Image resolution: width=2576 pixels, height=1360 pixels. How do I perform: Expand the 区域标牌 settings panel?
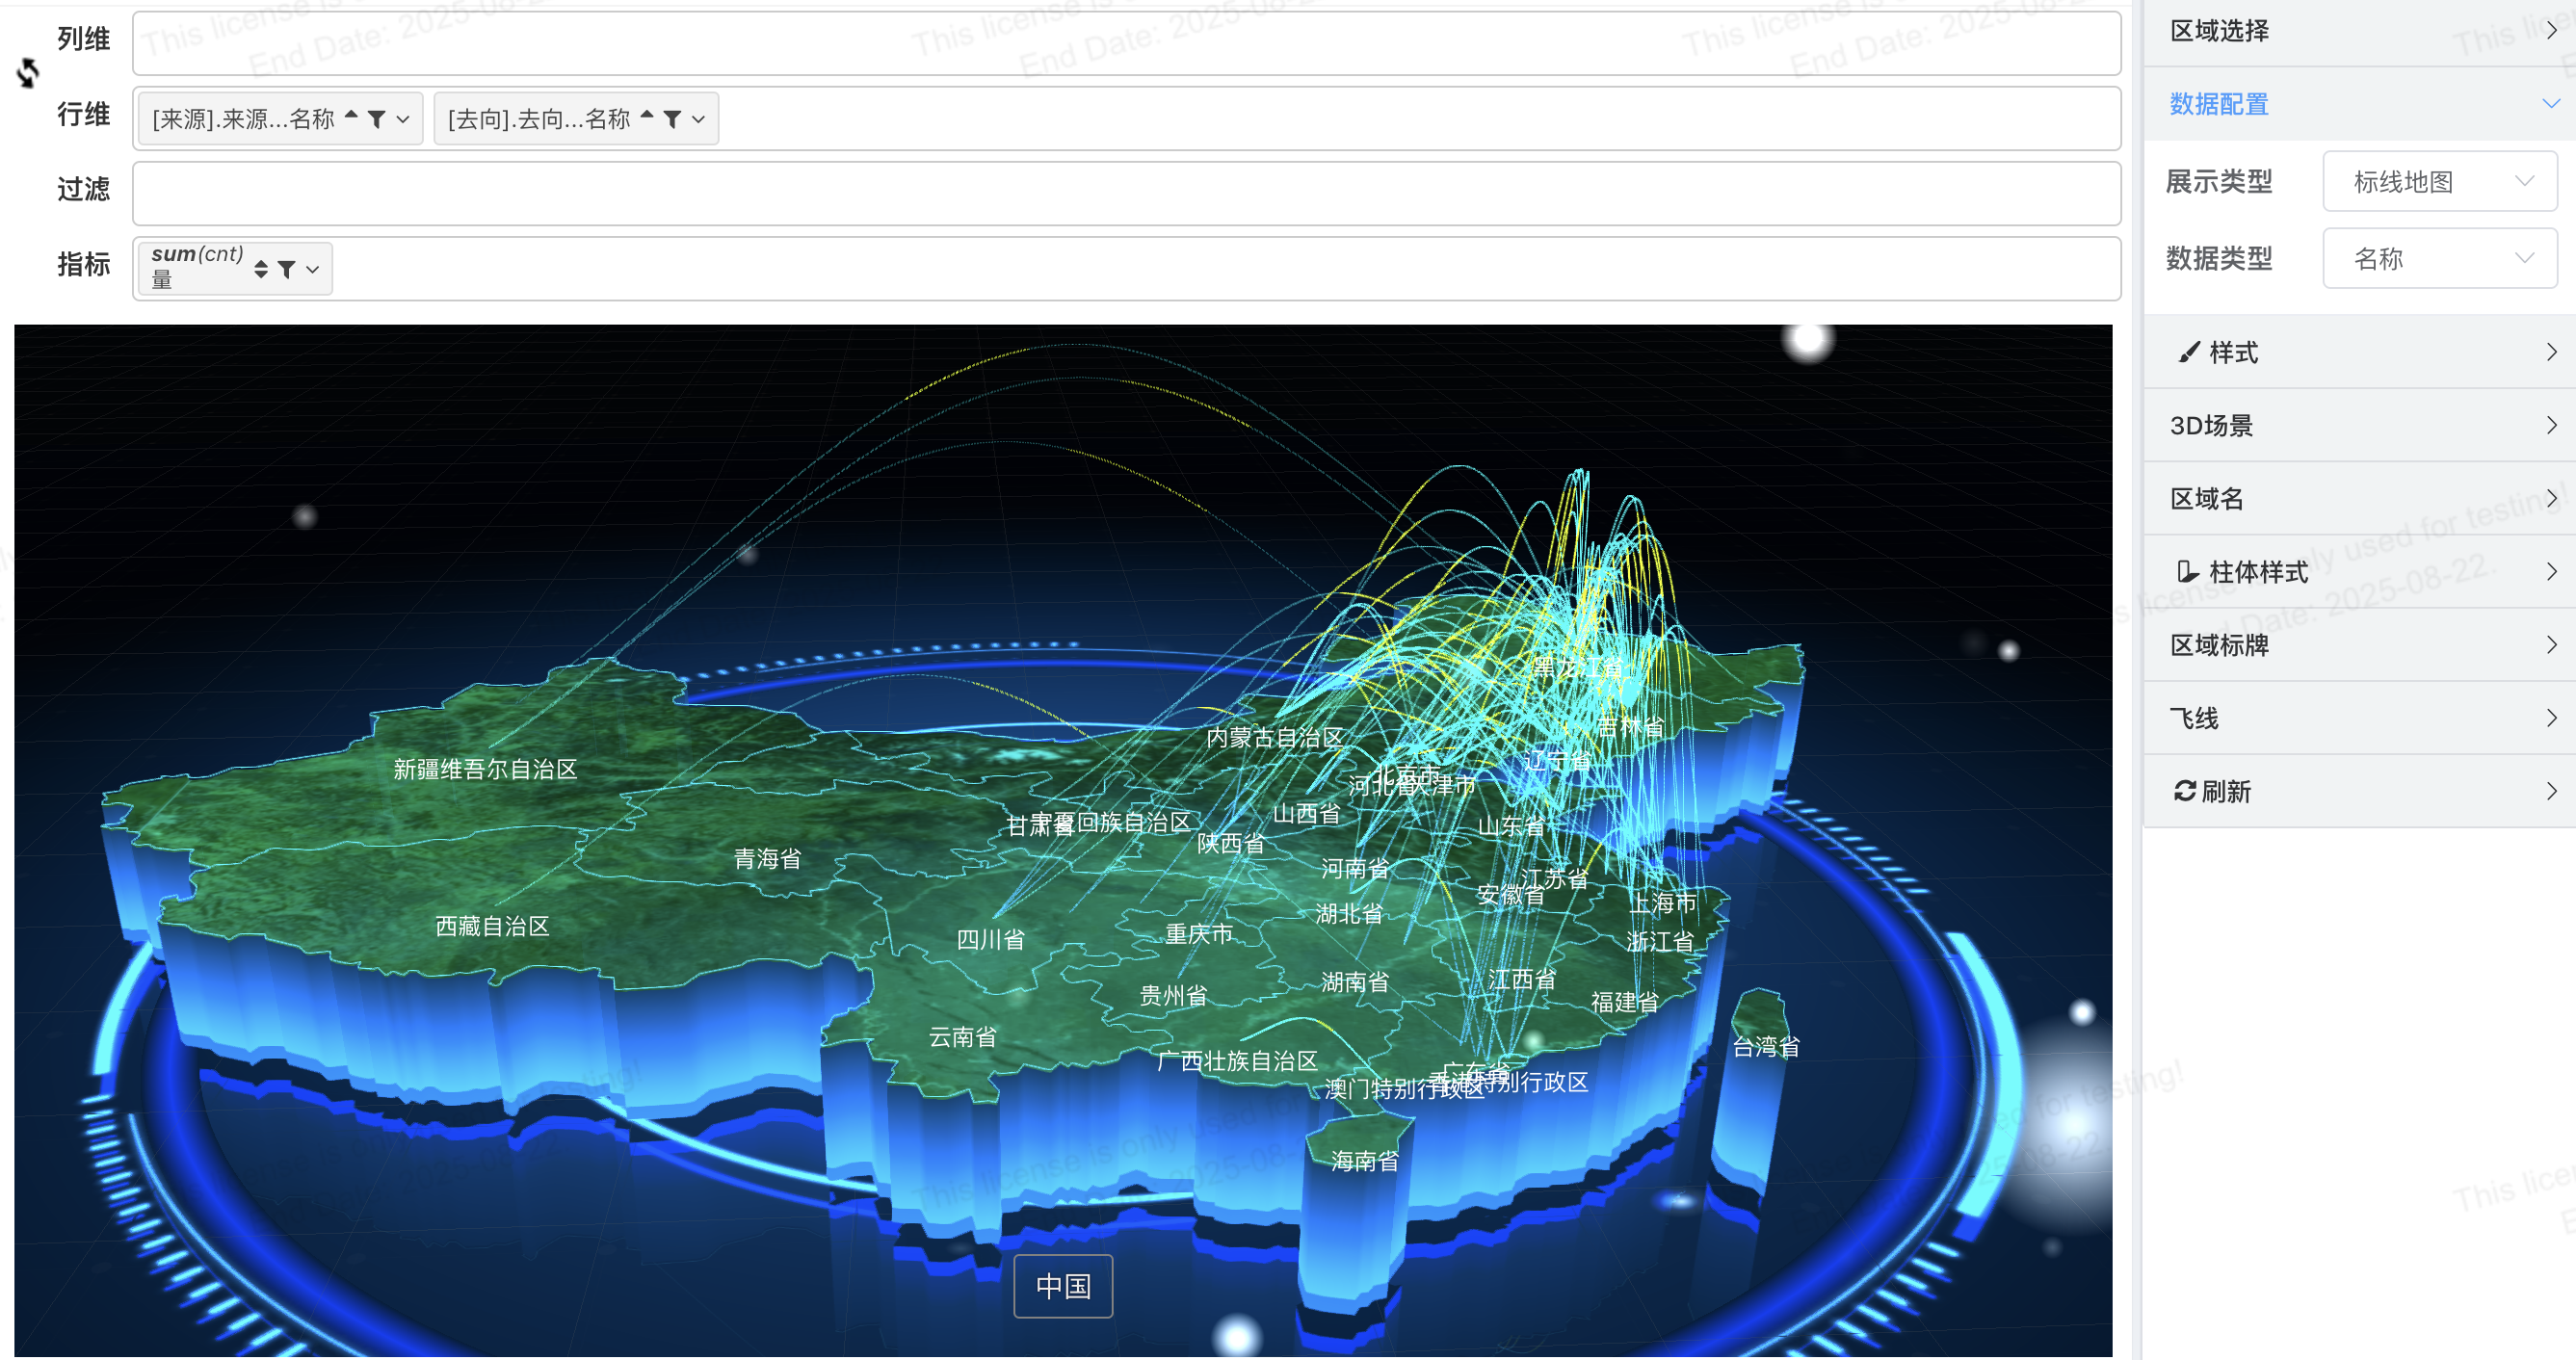coord(2360,645)
